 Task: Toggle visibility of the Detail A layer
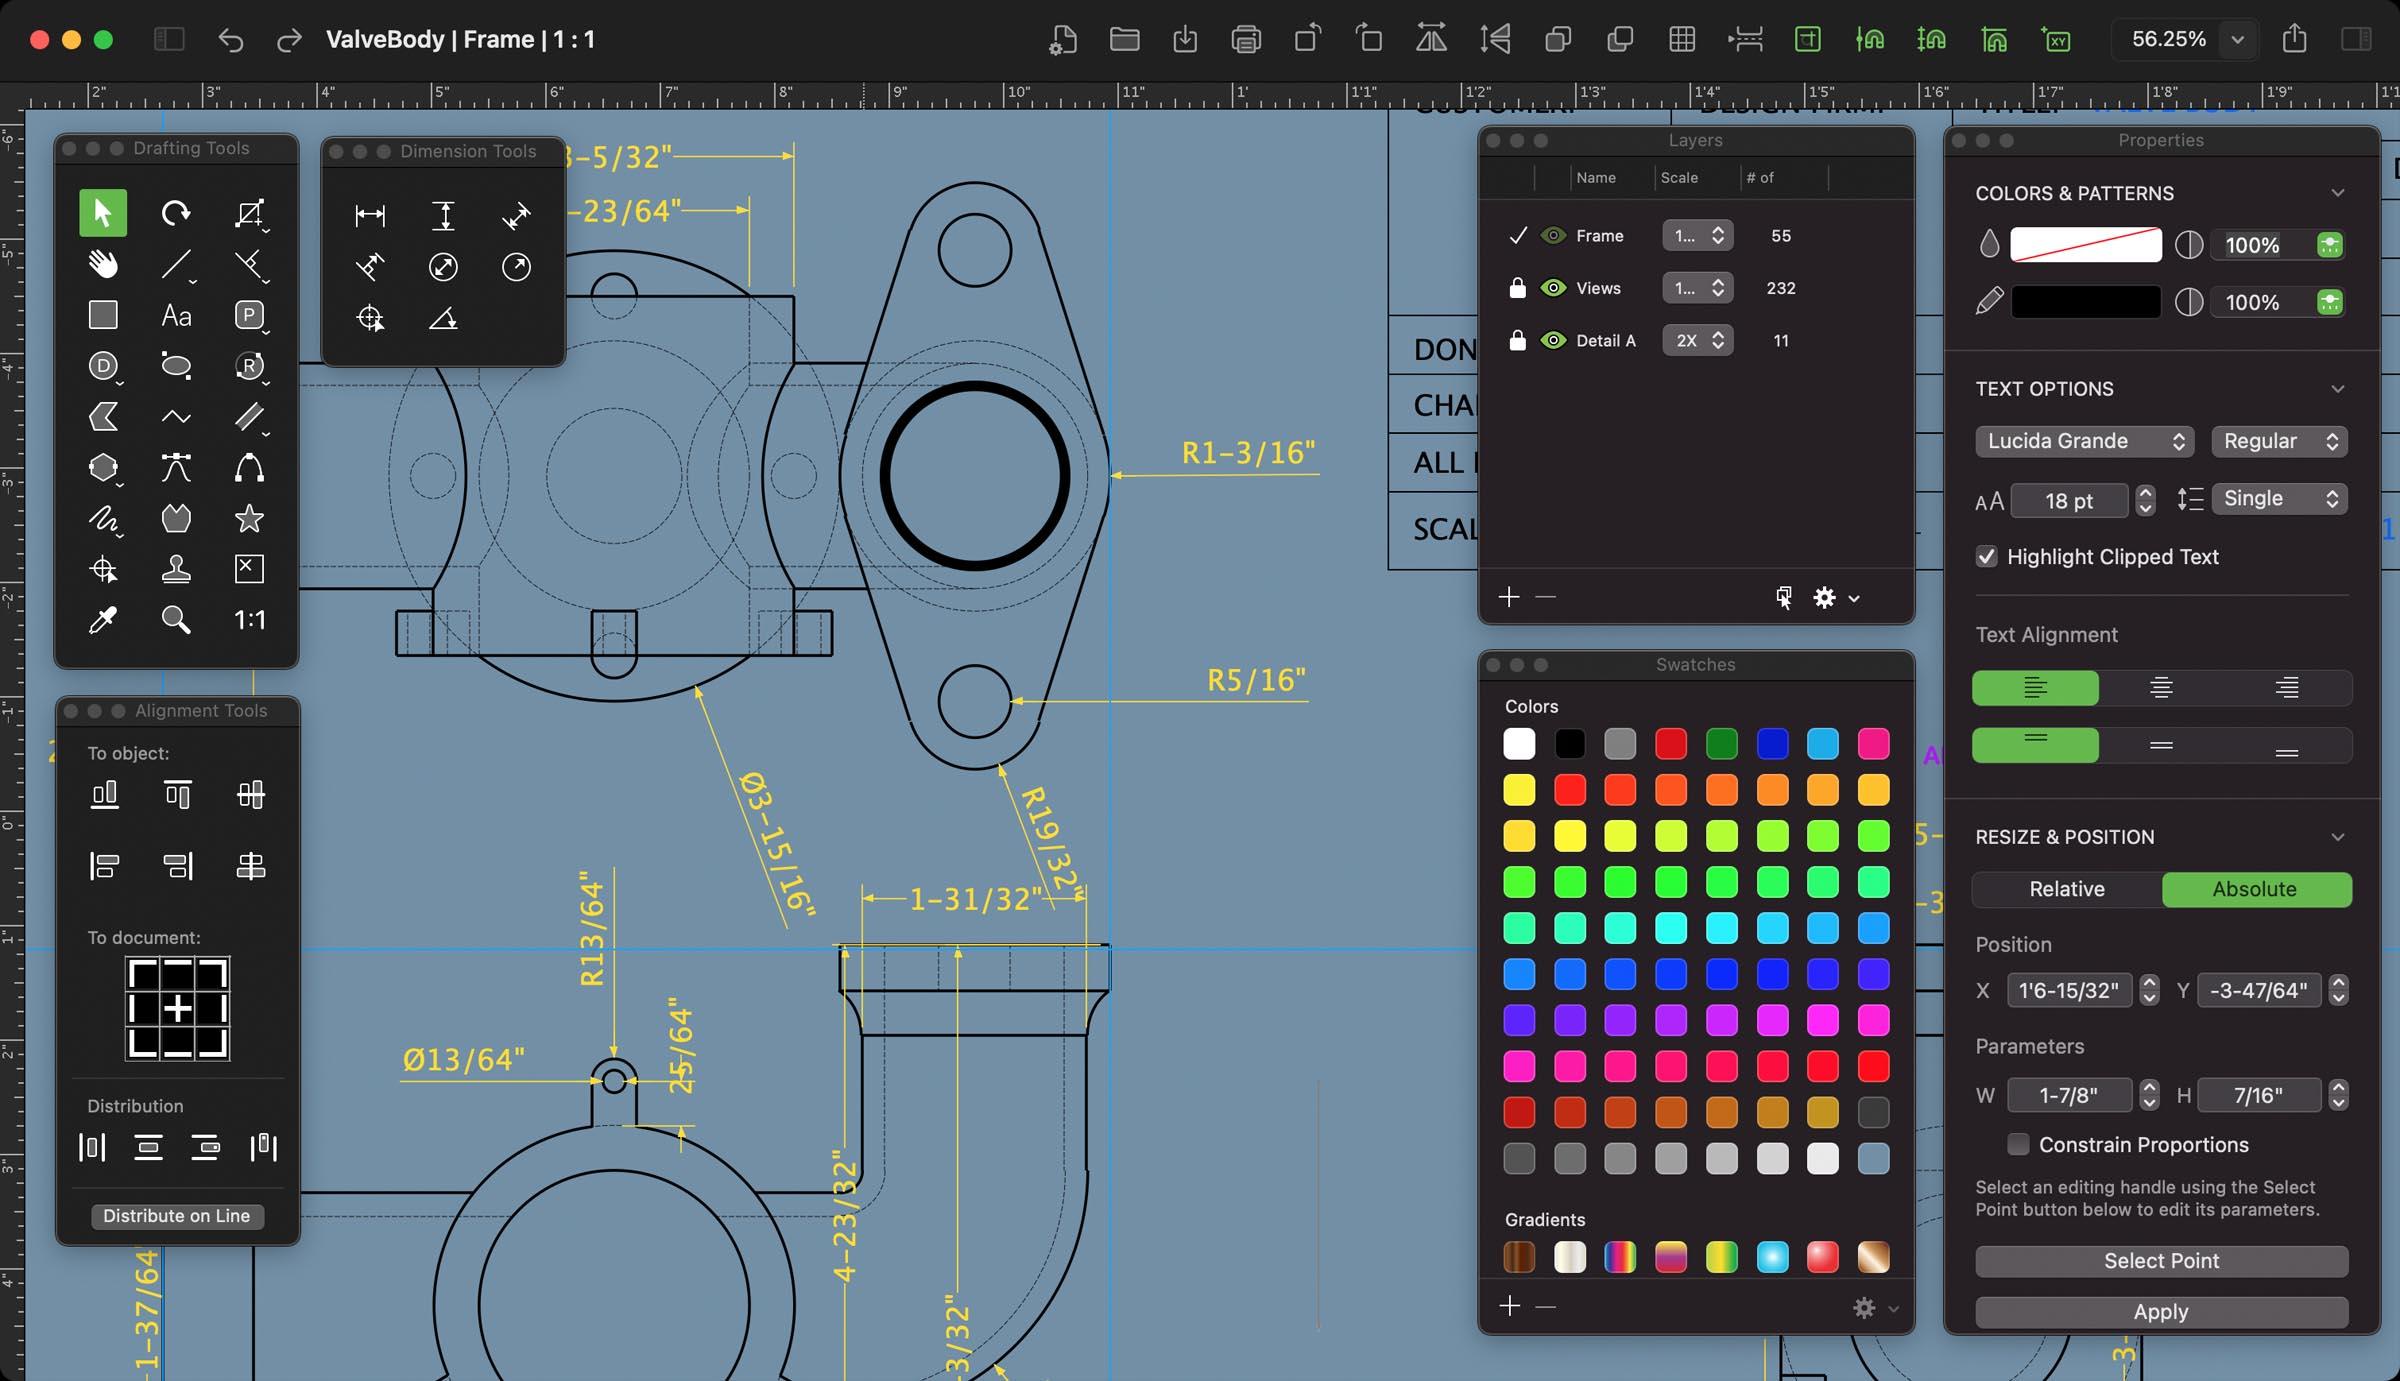[1549, 339]
